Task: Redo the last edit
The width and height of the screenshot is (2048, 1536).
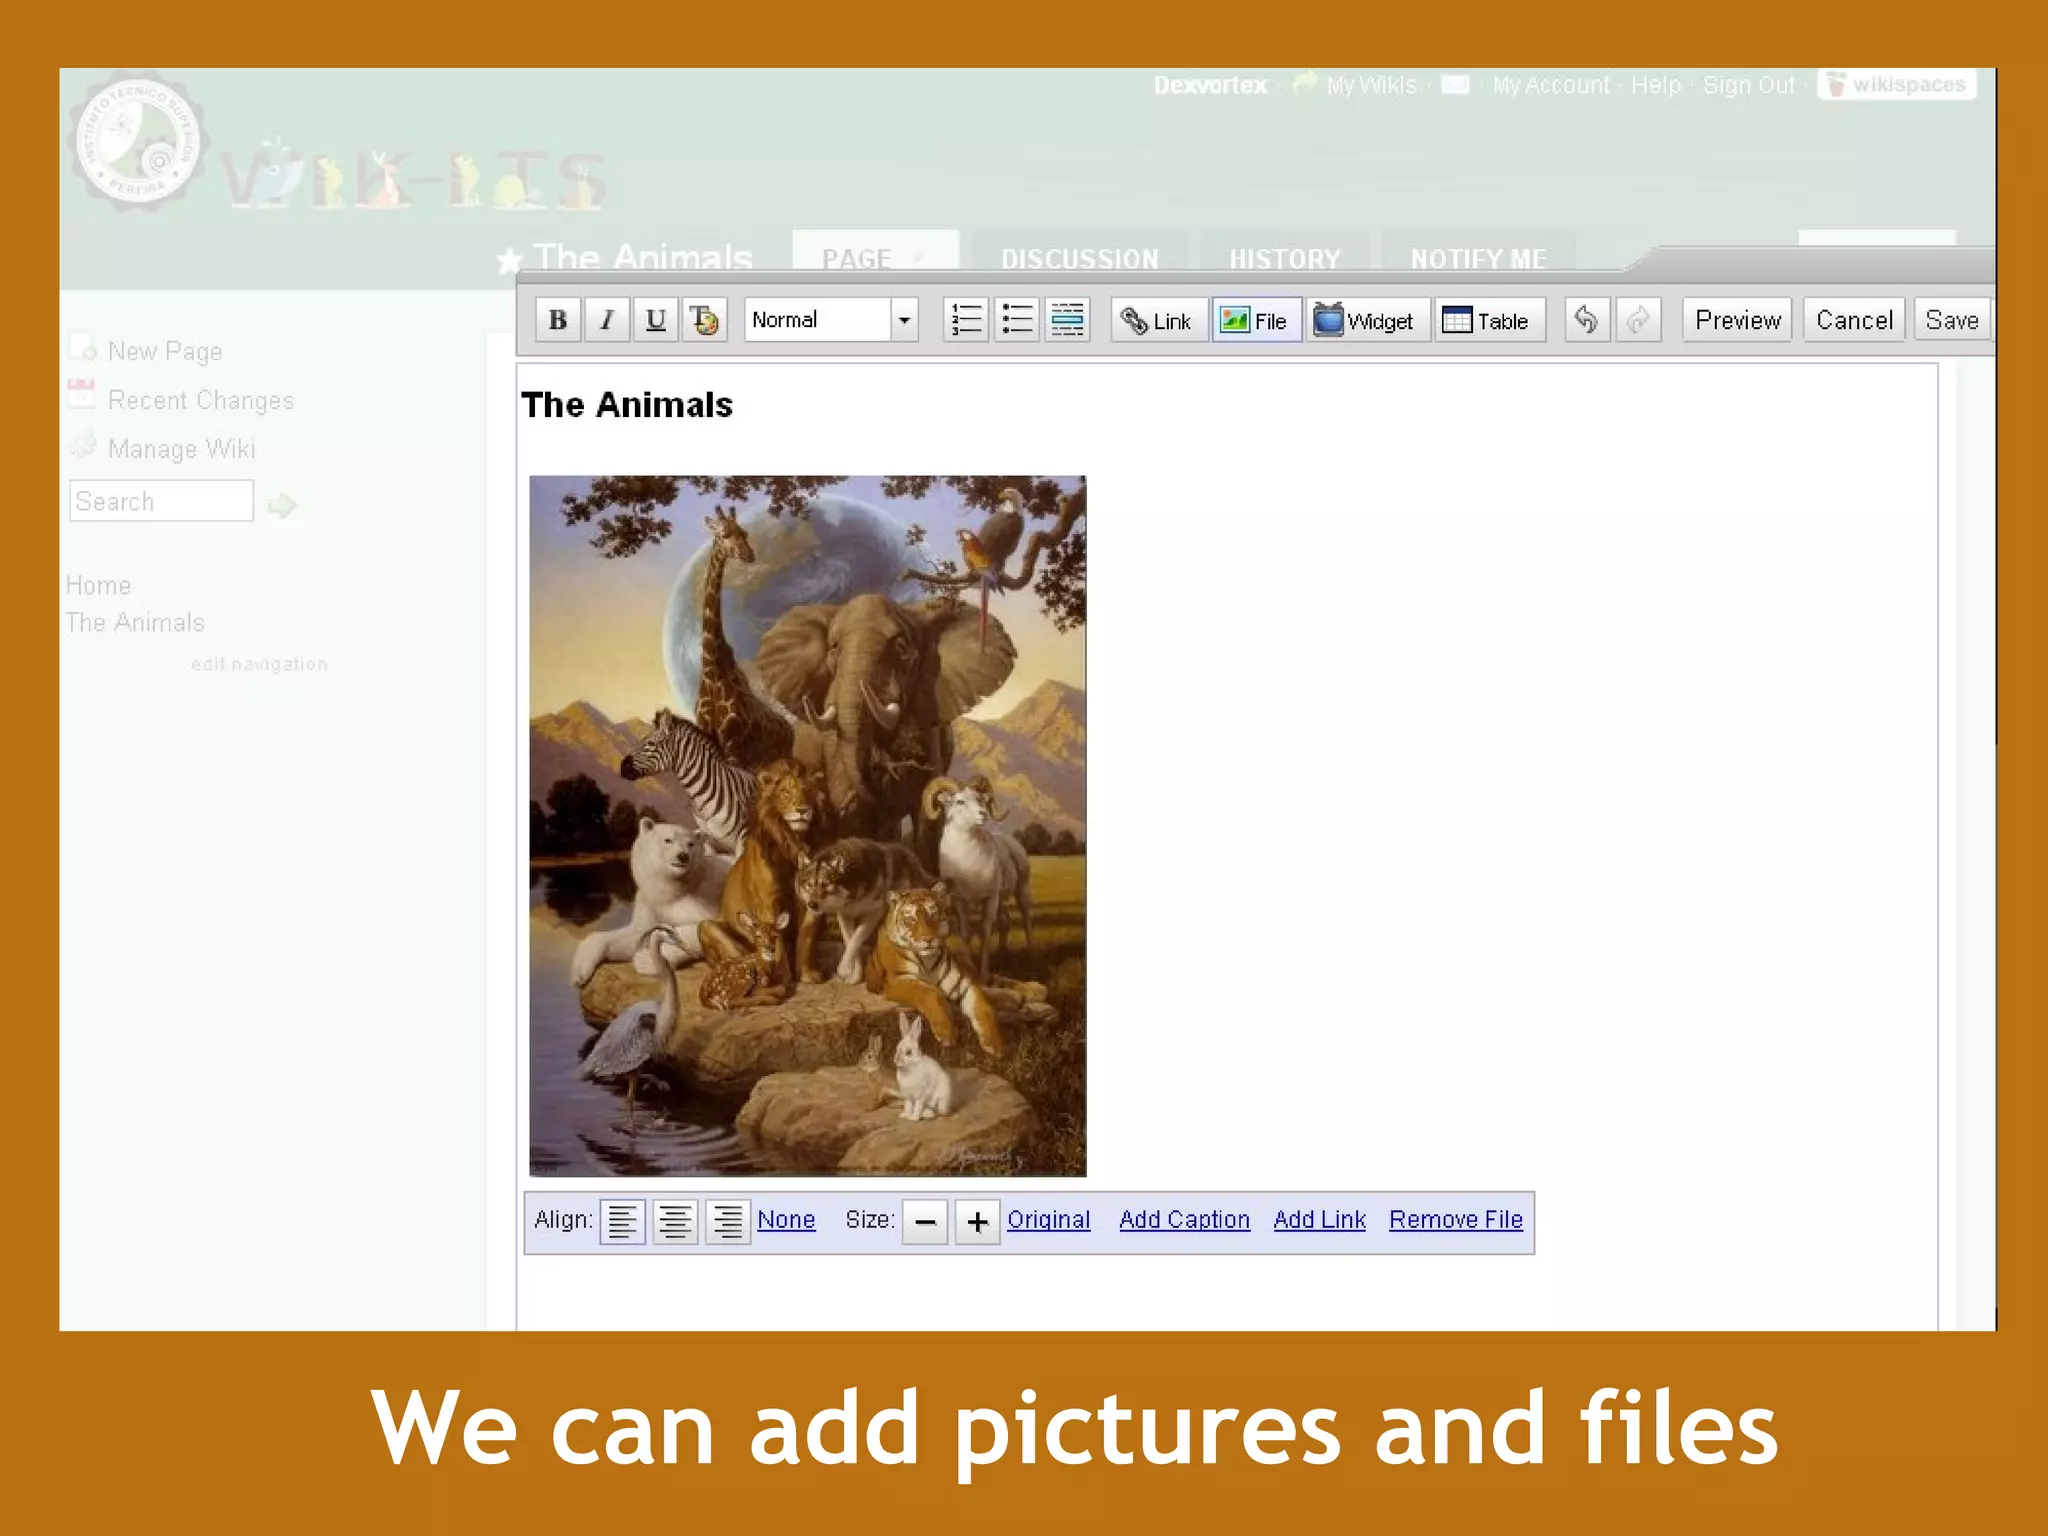Action: (1638, 320)
